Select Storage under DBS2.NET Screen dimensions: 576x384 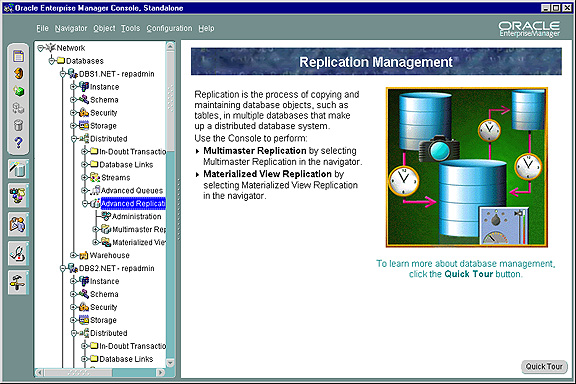click(x=103, y=320)
